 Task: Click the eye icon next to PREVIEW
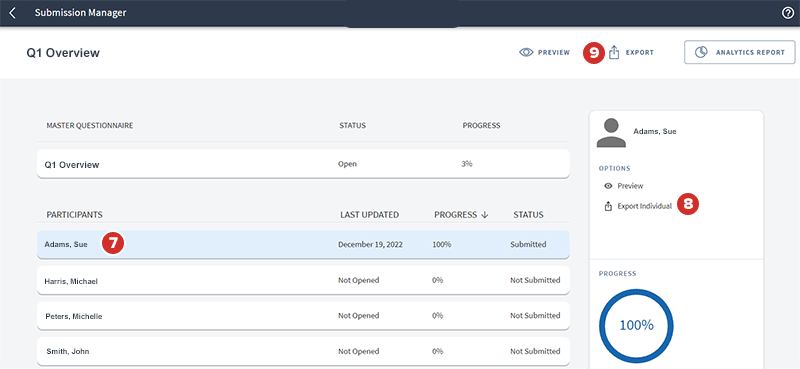(x=526, y=52)
